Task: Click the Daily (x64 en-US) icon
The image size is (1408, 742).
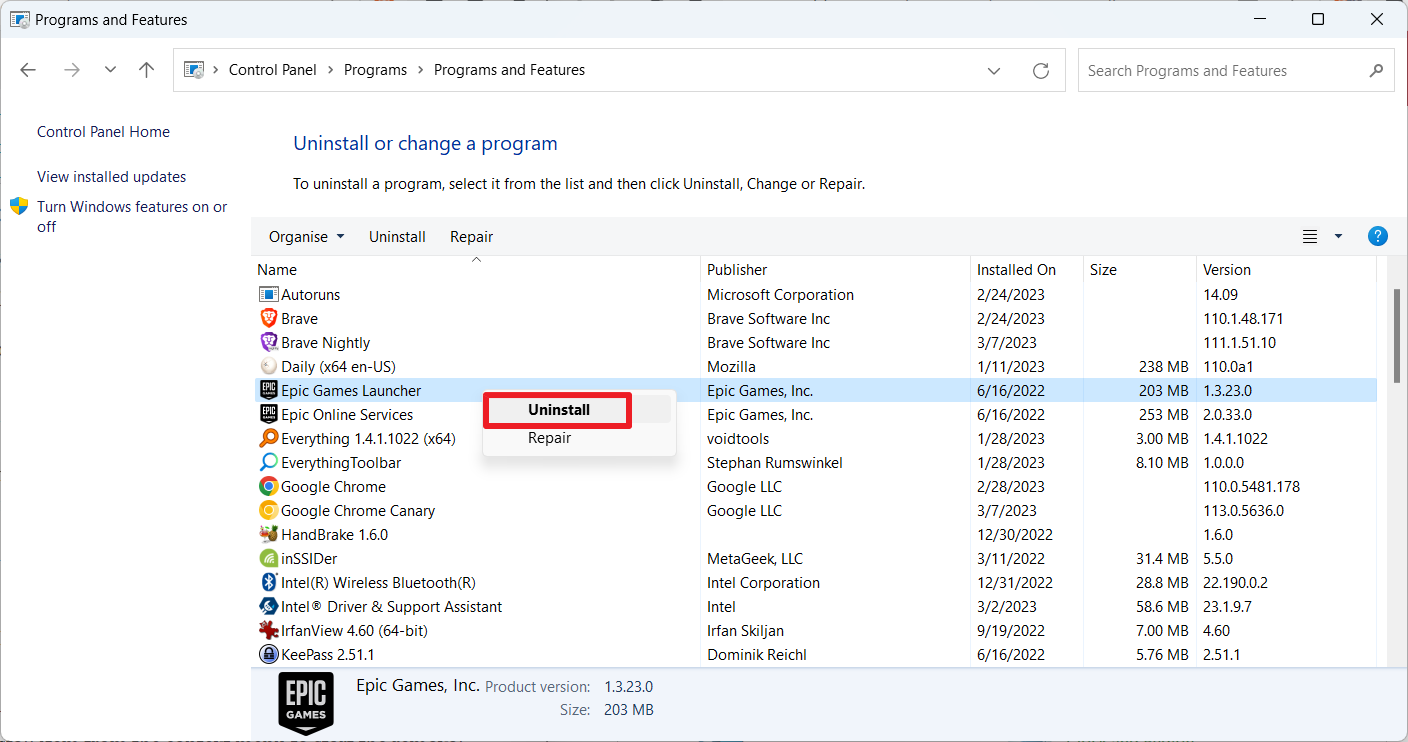Action: coord(268,367)
